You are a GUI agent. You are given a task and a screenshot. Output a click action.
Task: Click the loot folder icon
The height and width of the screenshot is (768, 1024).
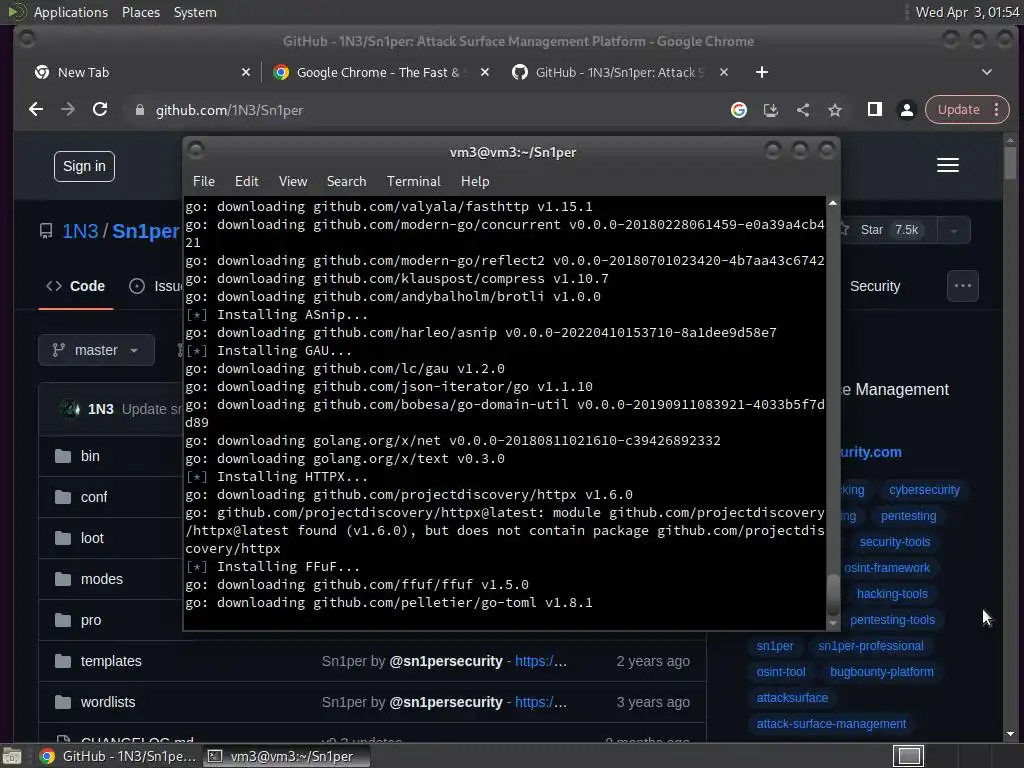63,538
